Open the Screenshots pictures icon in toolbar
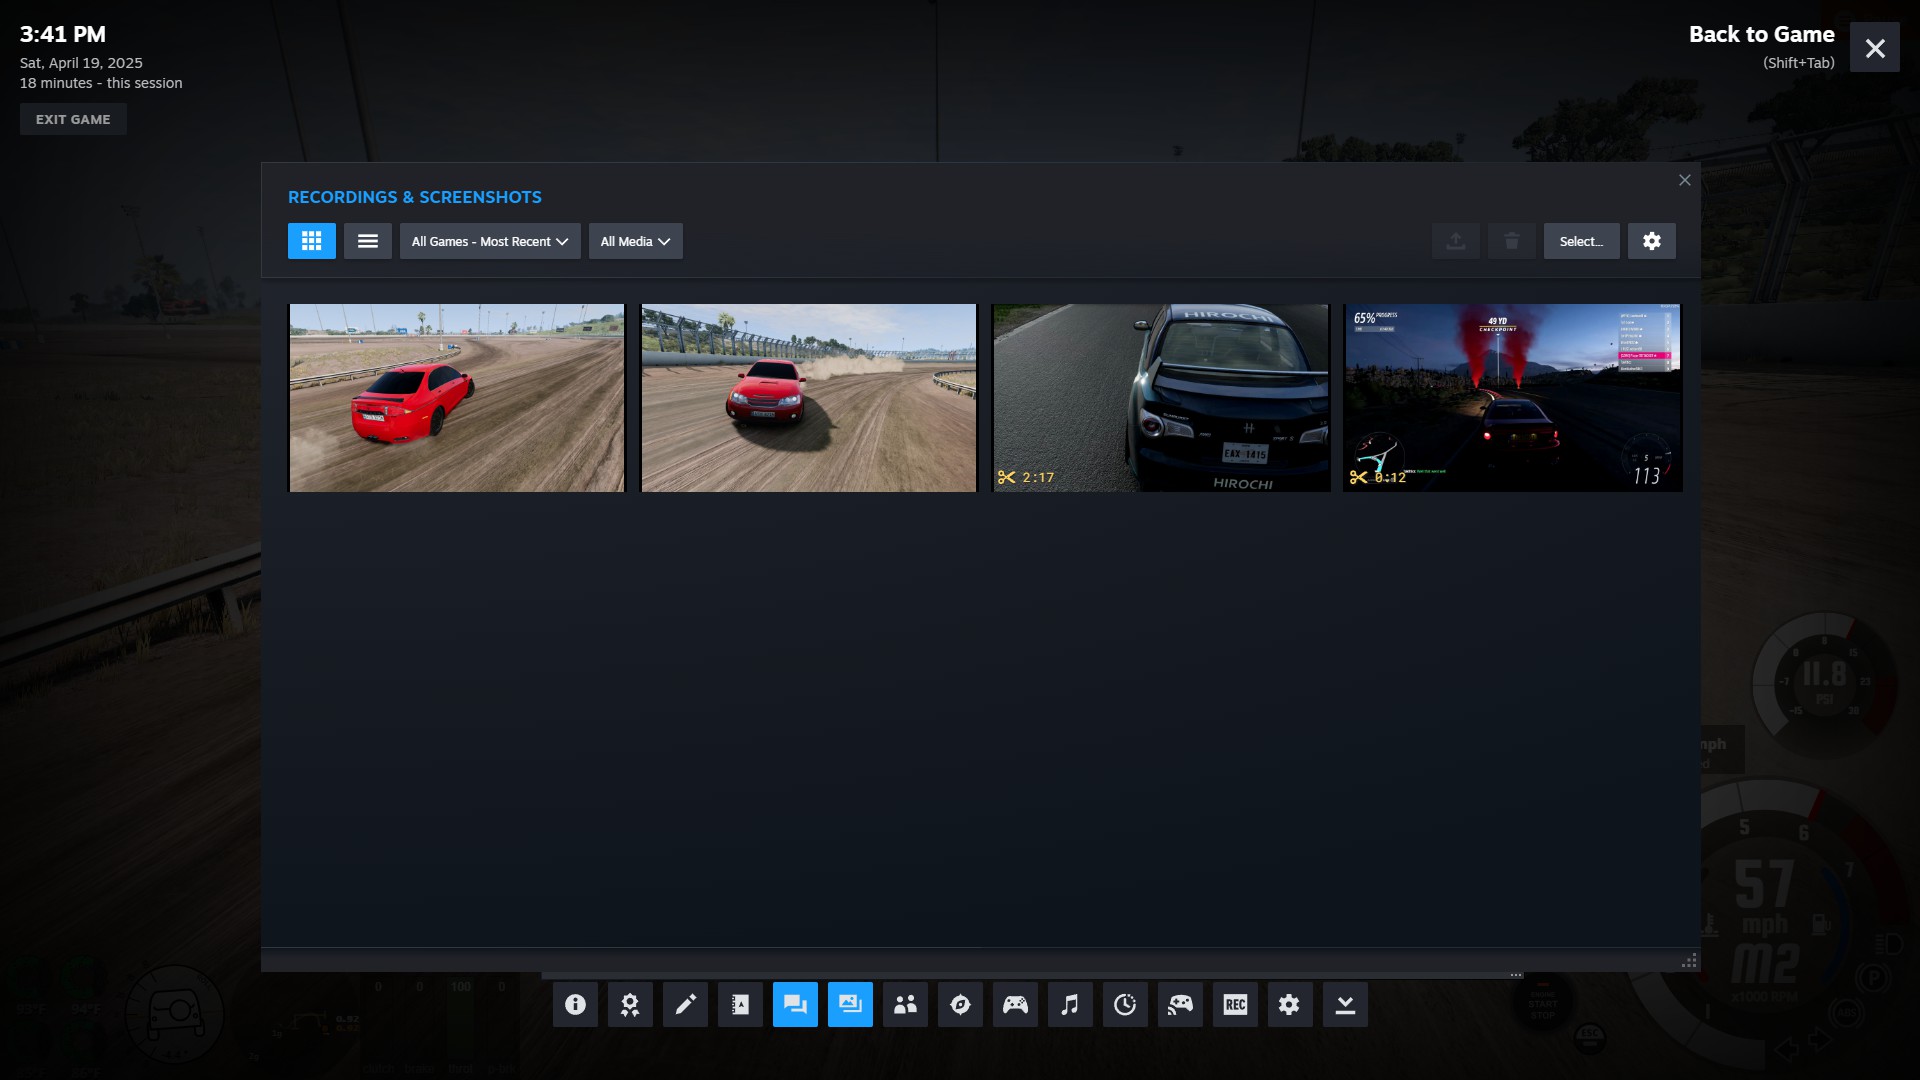 (x=850, y=1004)
